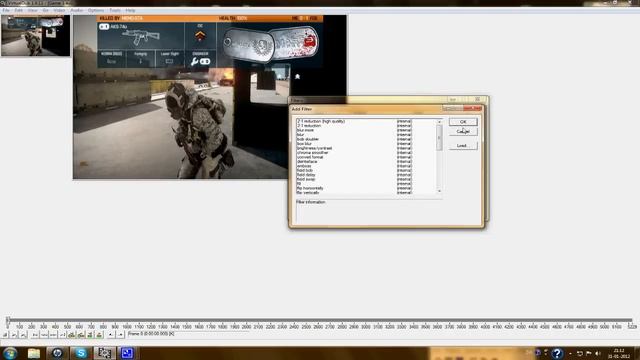Close the Add Filter dialog
The height and width of the screenshot is (360, 640).
(473, 109)
